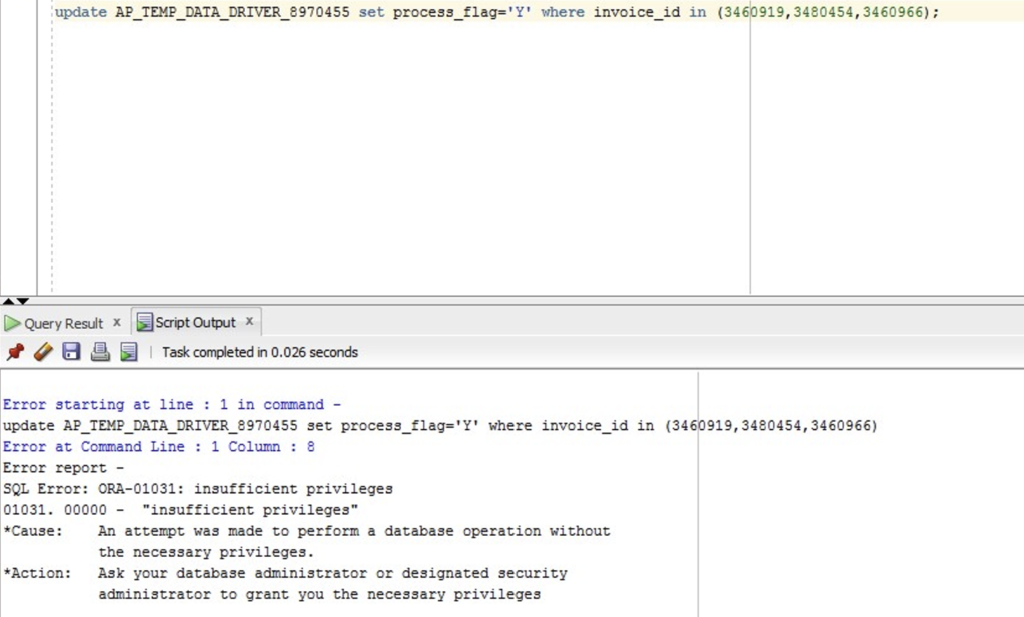Expand panel with the down arrow splitter
This screenshot has height=617, width=1024.
(22, 301)
